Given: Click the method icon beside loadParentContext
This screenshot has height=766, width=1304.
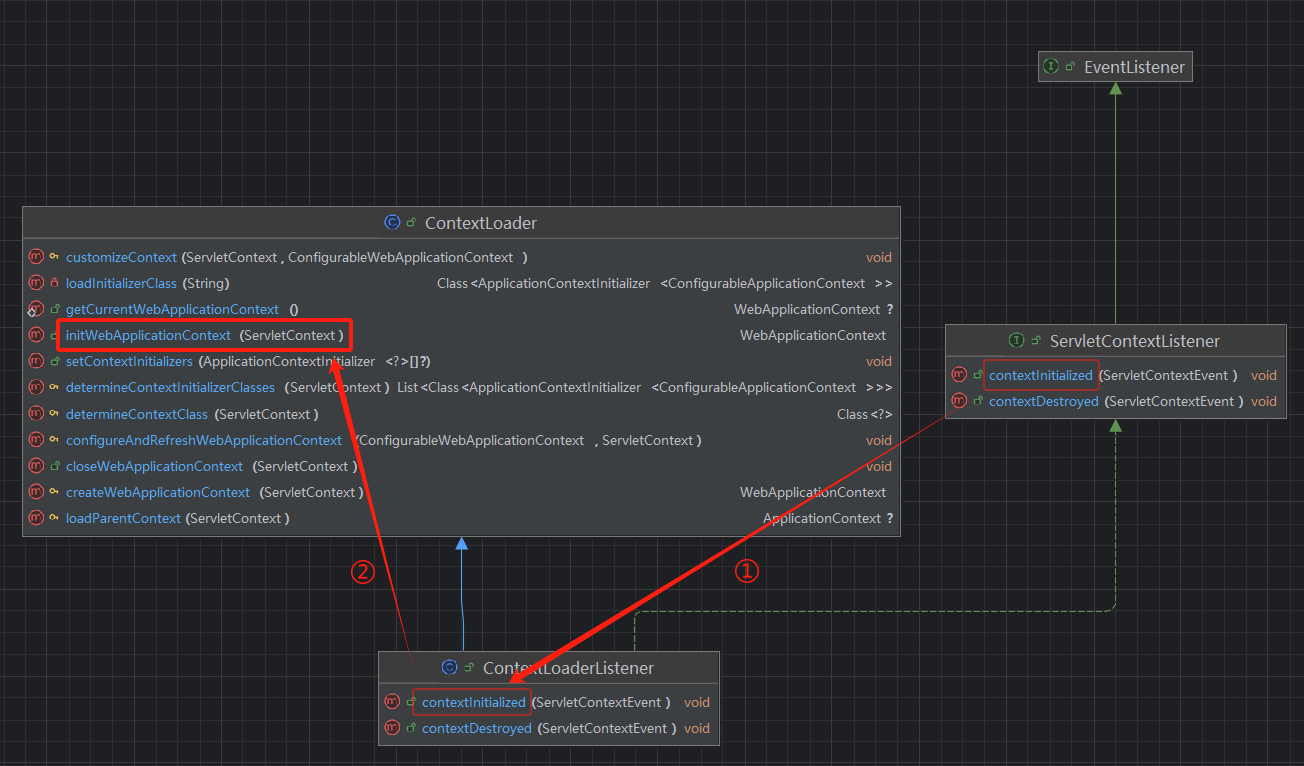Looking at the screenshot, I should pos(37,518).
